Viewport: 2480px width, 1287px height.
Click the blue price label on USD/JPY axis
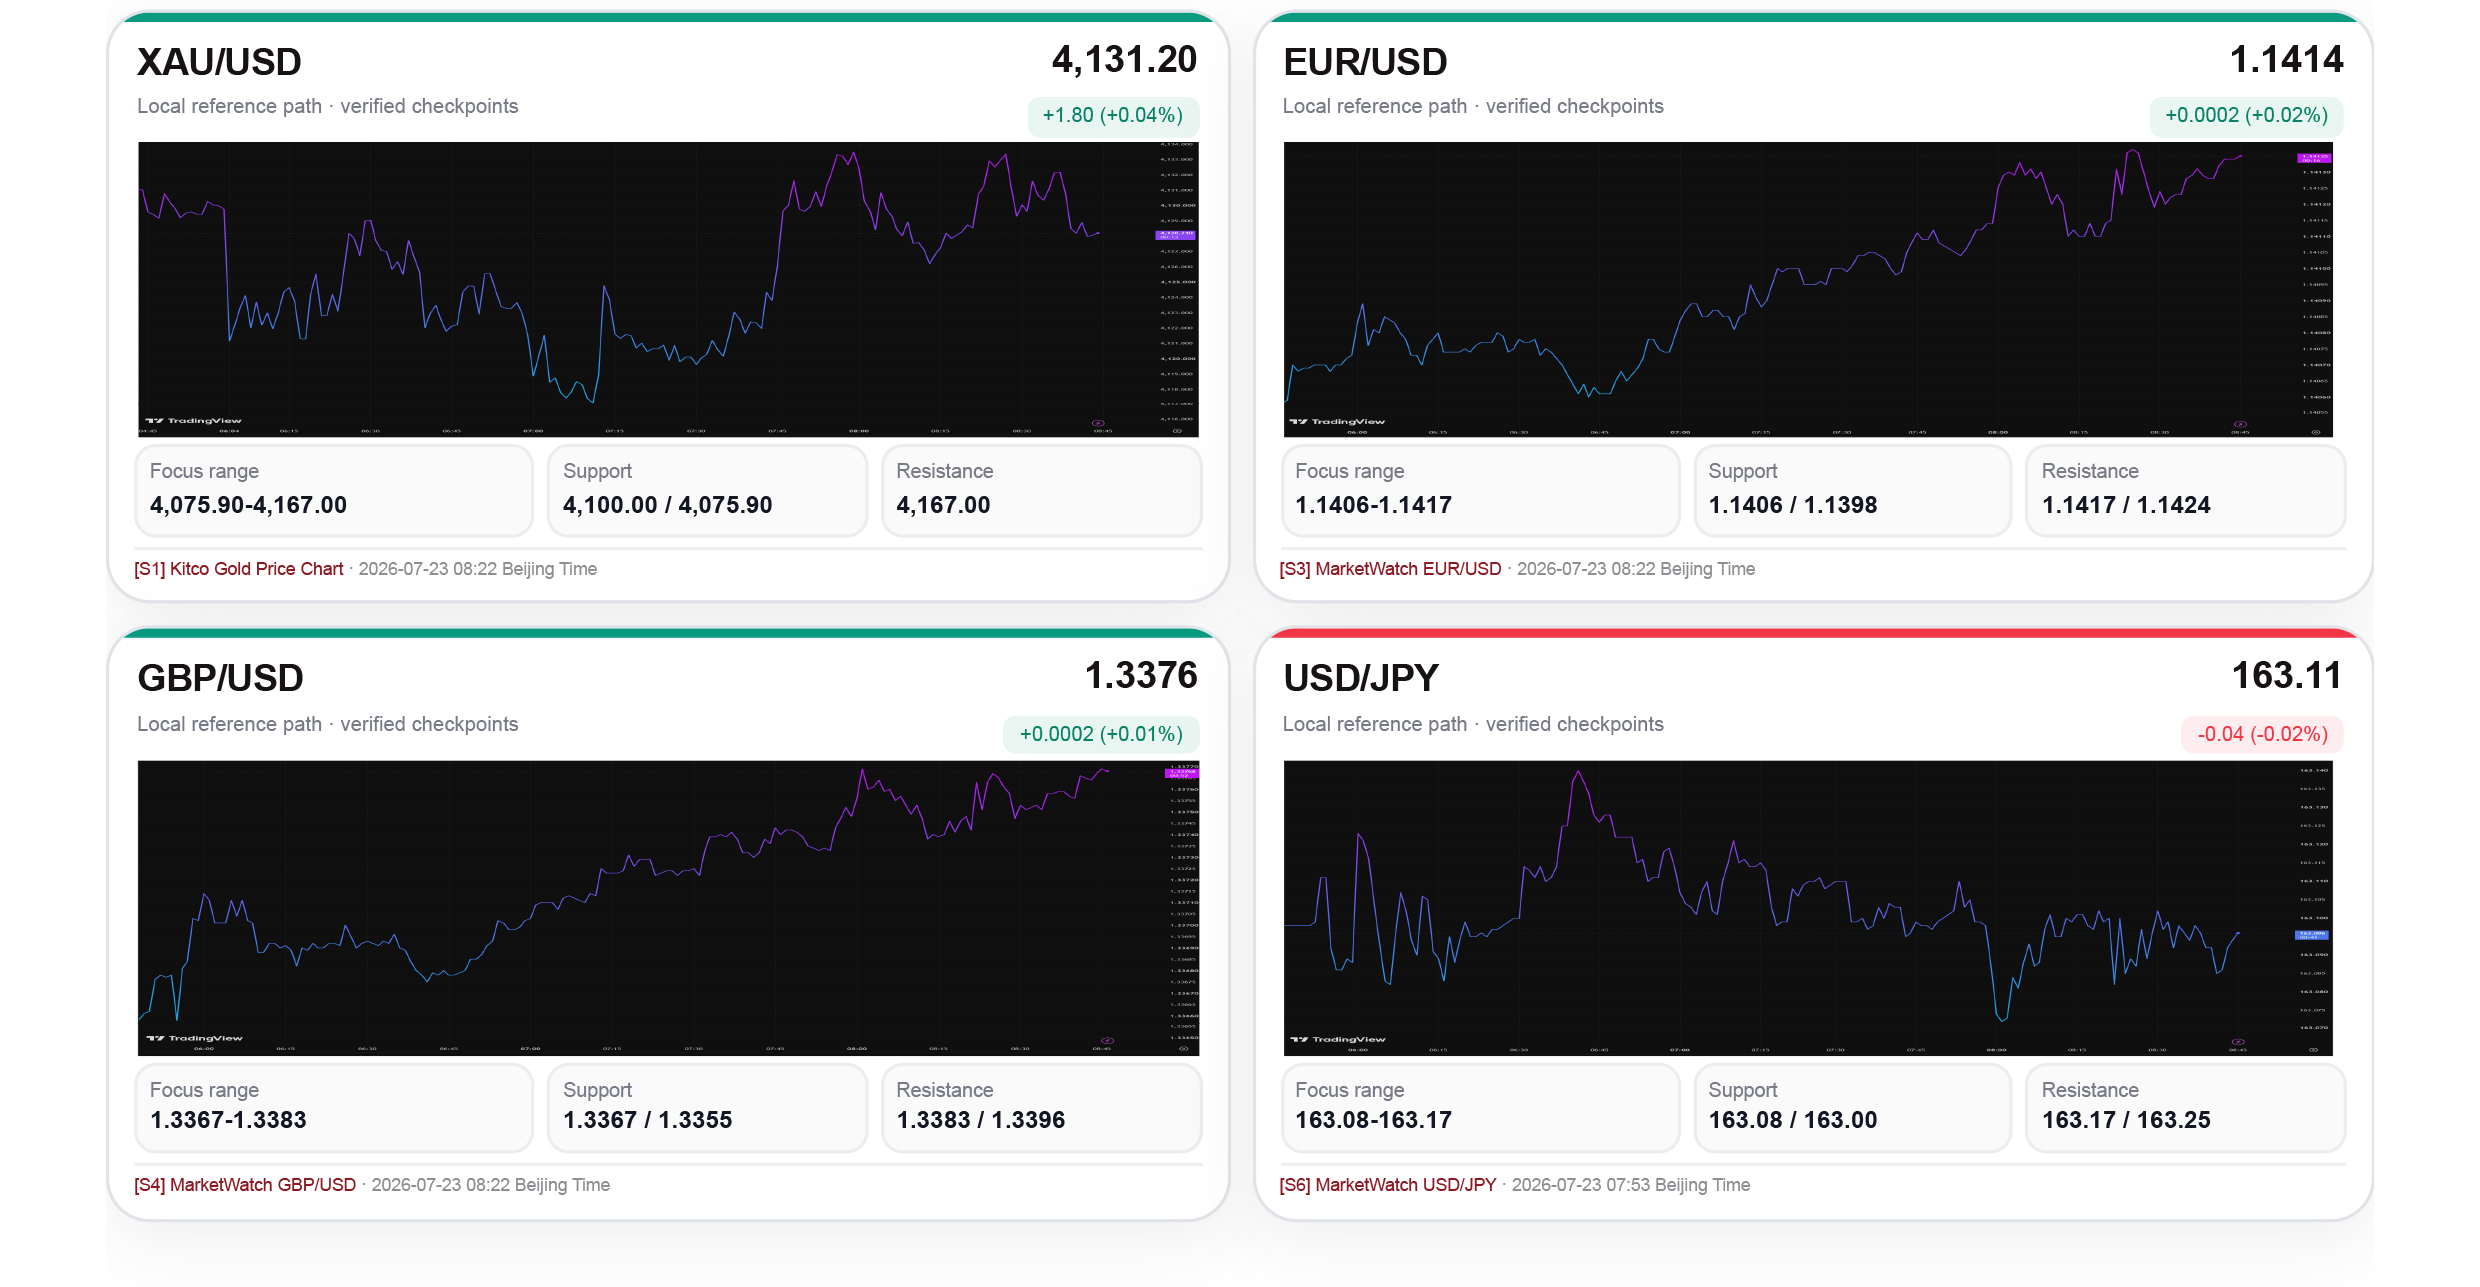2311,935
